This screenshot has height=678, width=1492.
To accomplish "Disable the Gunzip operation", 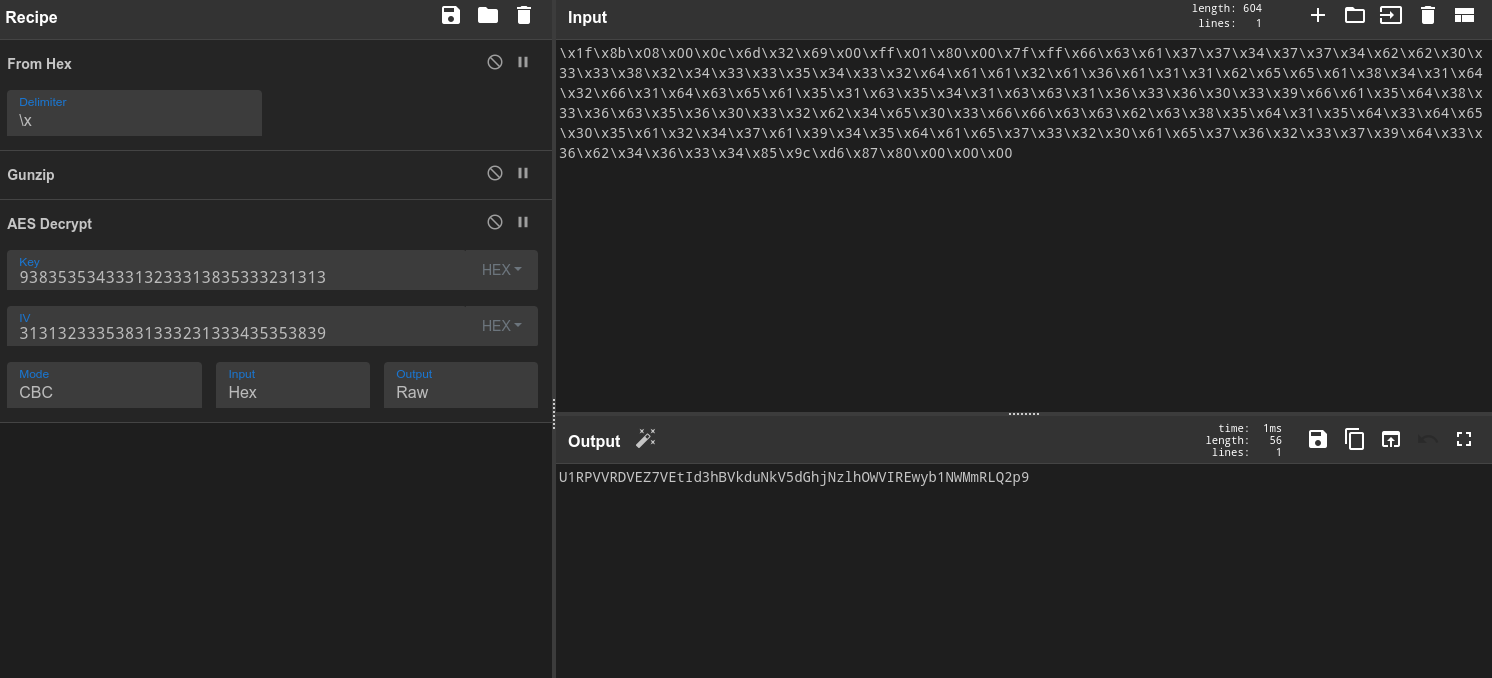I will click(x=495, y=173).
